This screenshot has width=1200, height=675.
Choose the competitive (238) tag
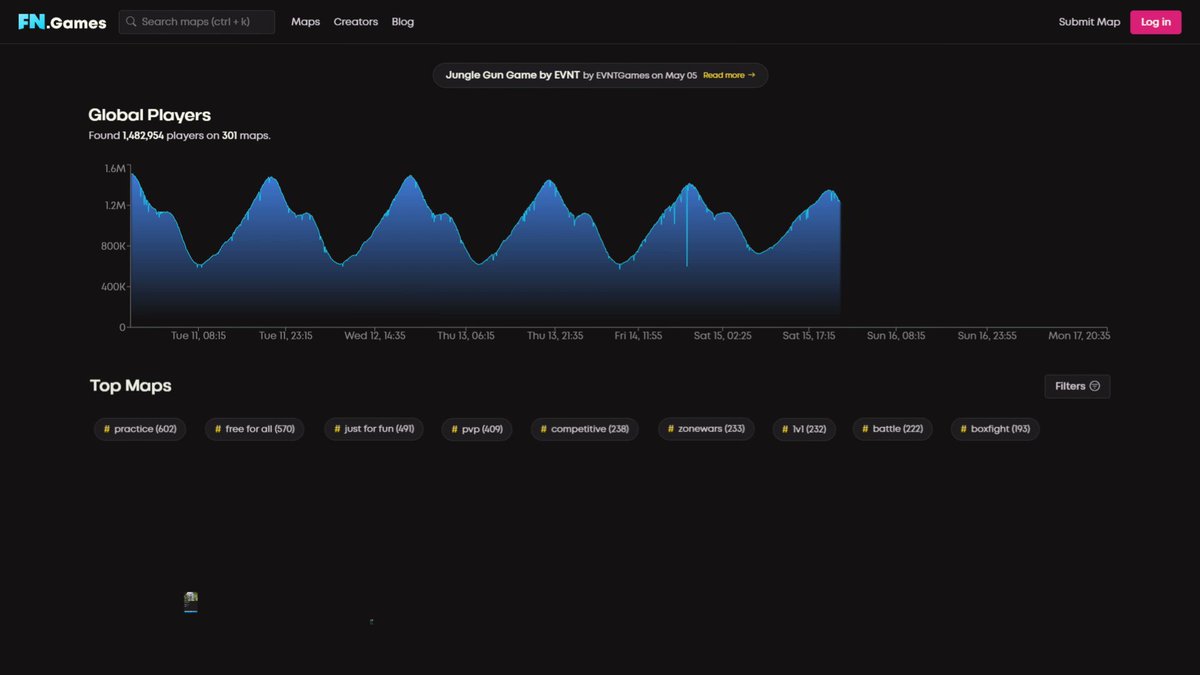tap(585, 429)
